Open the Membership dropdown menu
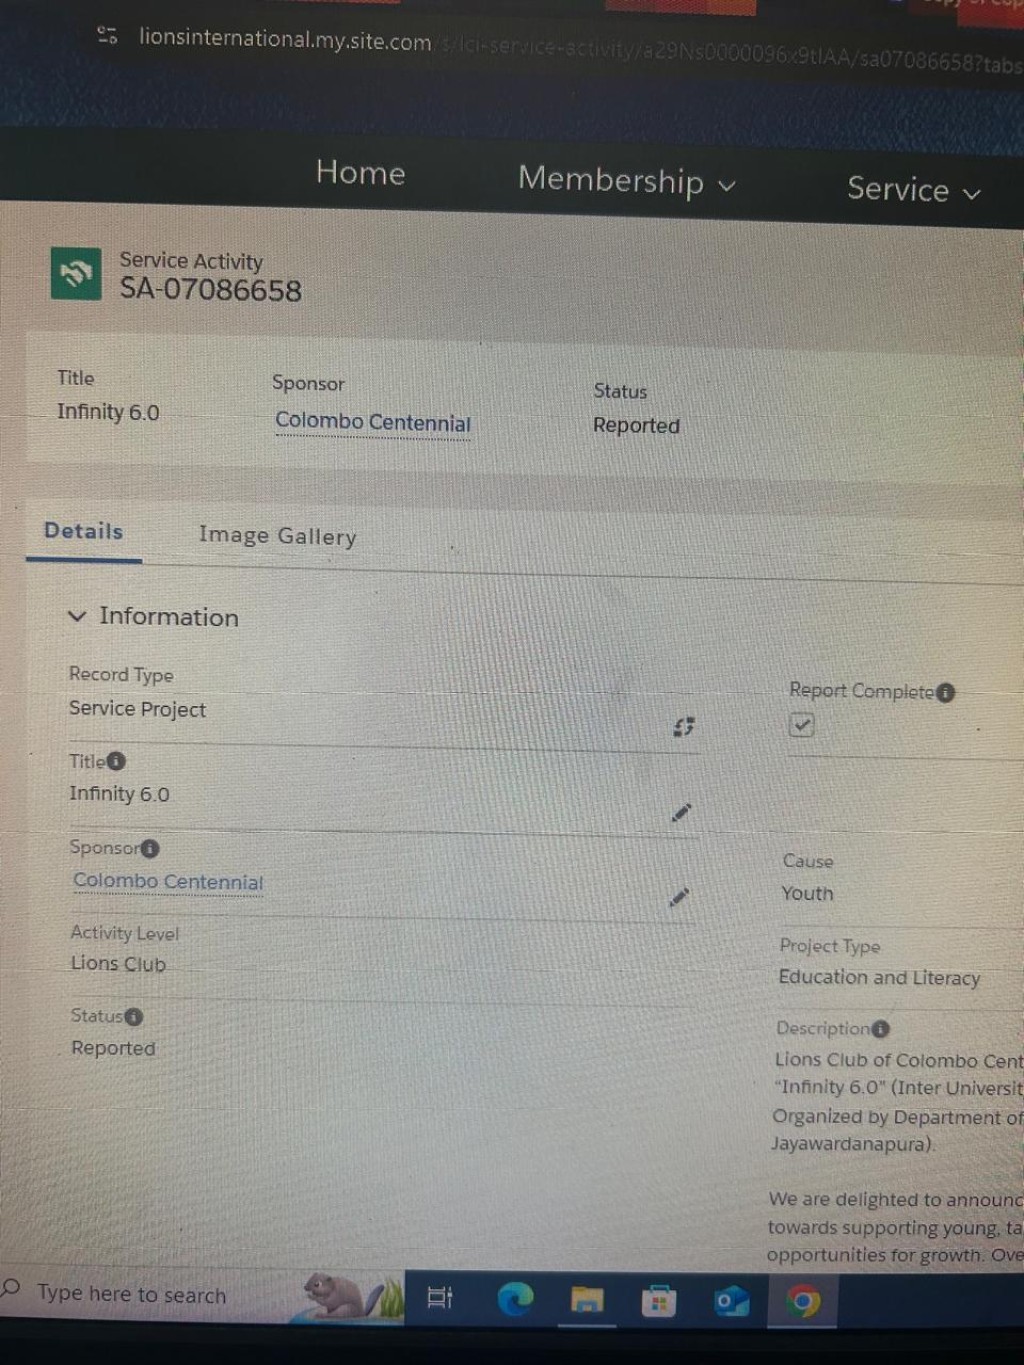This screenshot has width=1024, height=1365. [x=627, y=181]
